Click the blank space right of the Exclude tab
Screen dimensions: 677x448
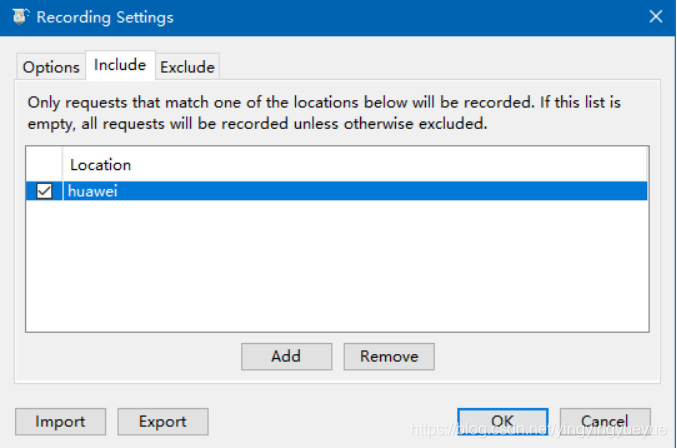440,66
